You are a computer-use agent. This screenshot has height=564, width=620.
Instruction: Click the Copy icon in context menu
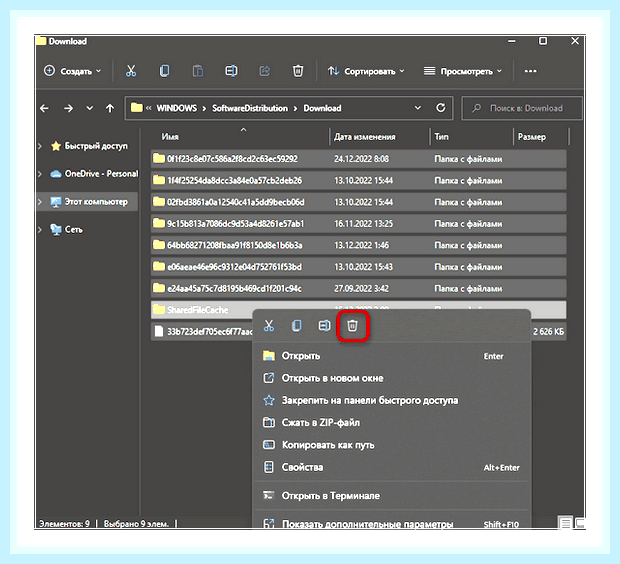pos(297,326)
